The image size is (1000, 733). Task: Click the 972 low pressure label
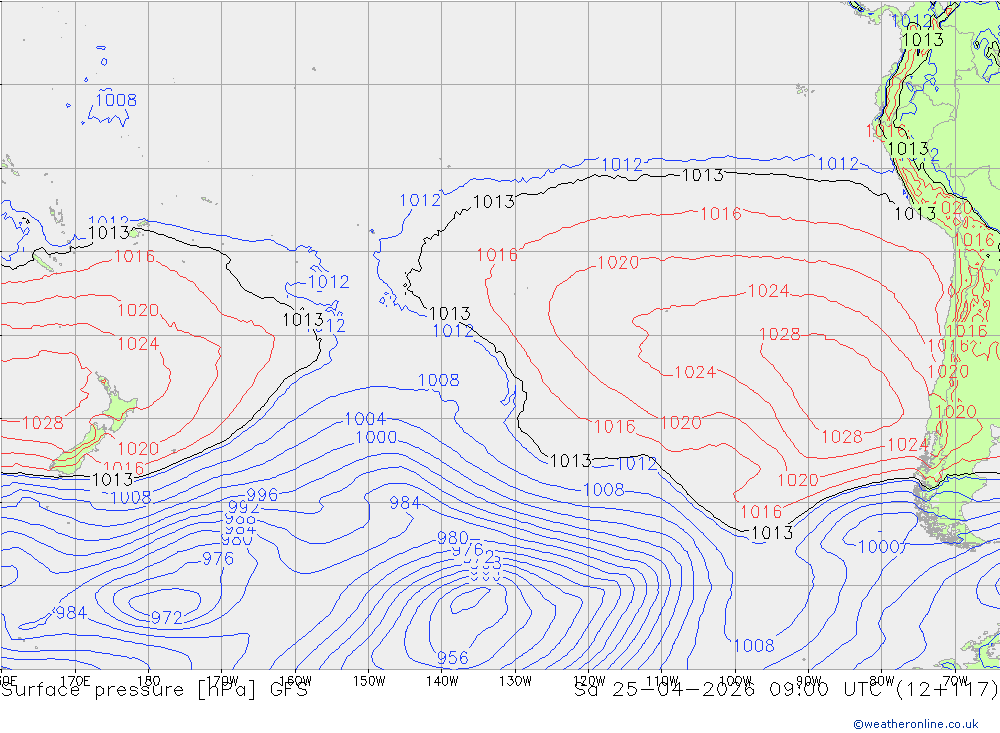tap(166, 618)
